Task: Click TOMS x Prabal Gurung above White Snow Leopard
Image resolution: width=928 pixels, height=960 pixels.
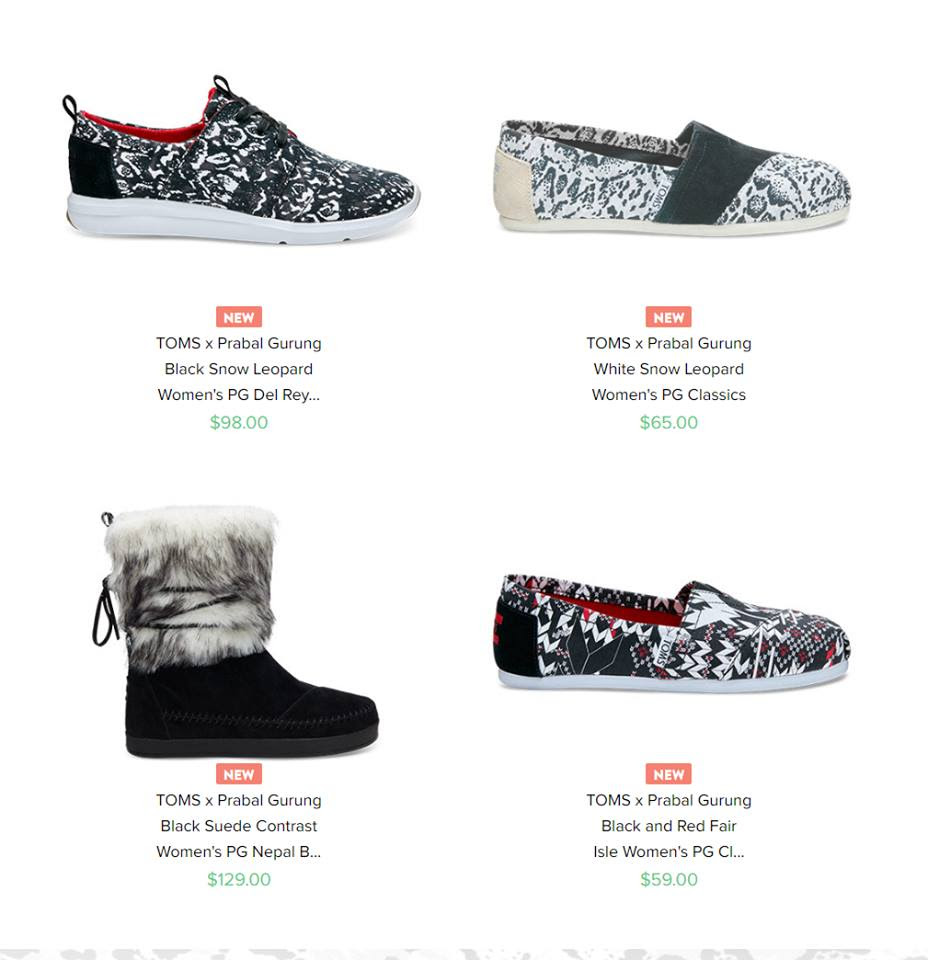Action: [668, 343]
